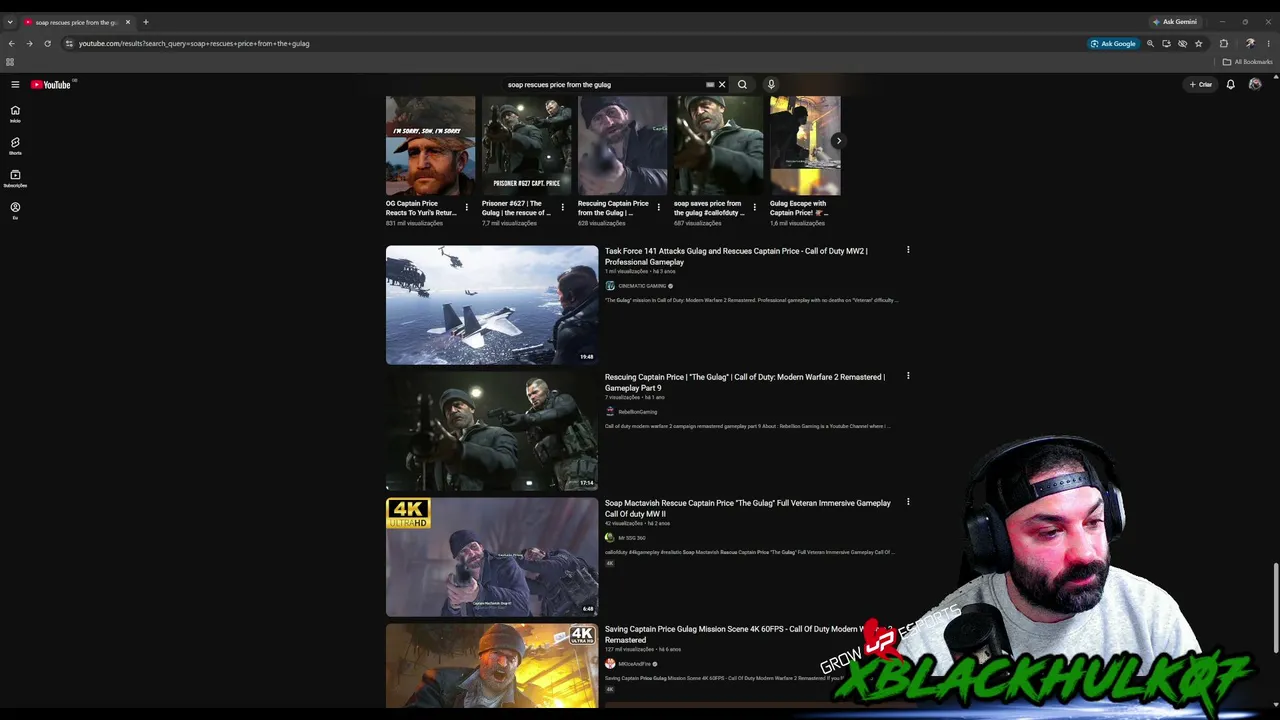
Task: Open the YouTube guide hamburger menu
Action: tap(15, 85)
